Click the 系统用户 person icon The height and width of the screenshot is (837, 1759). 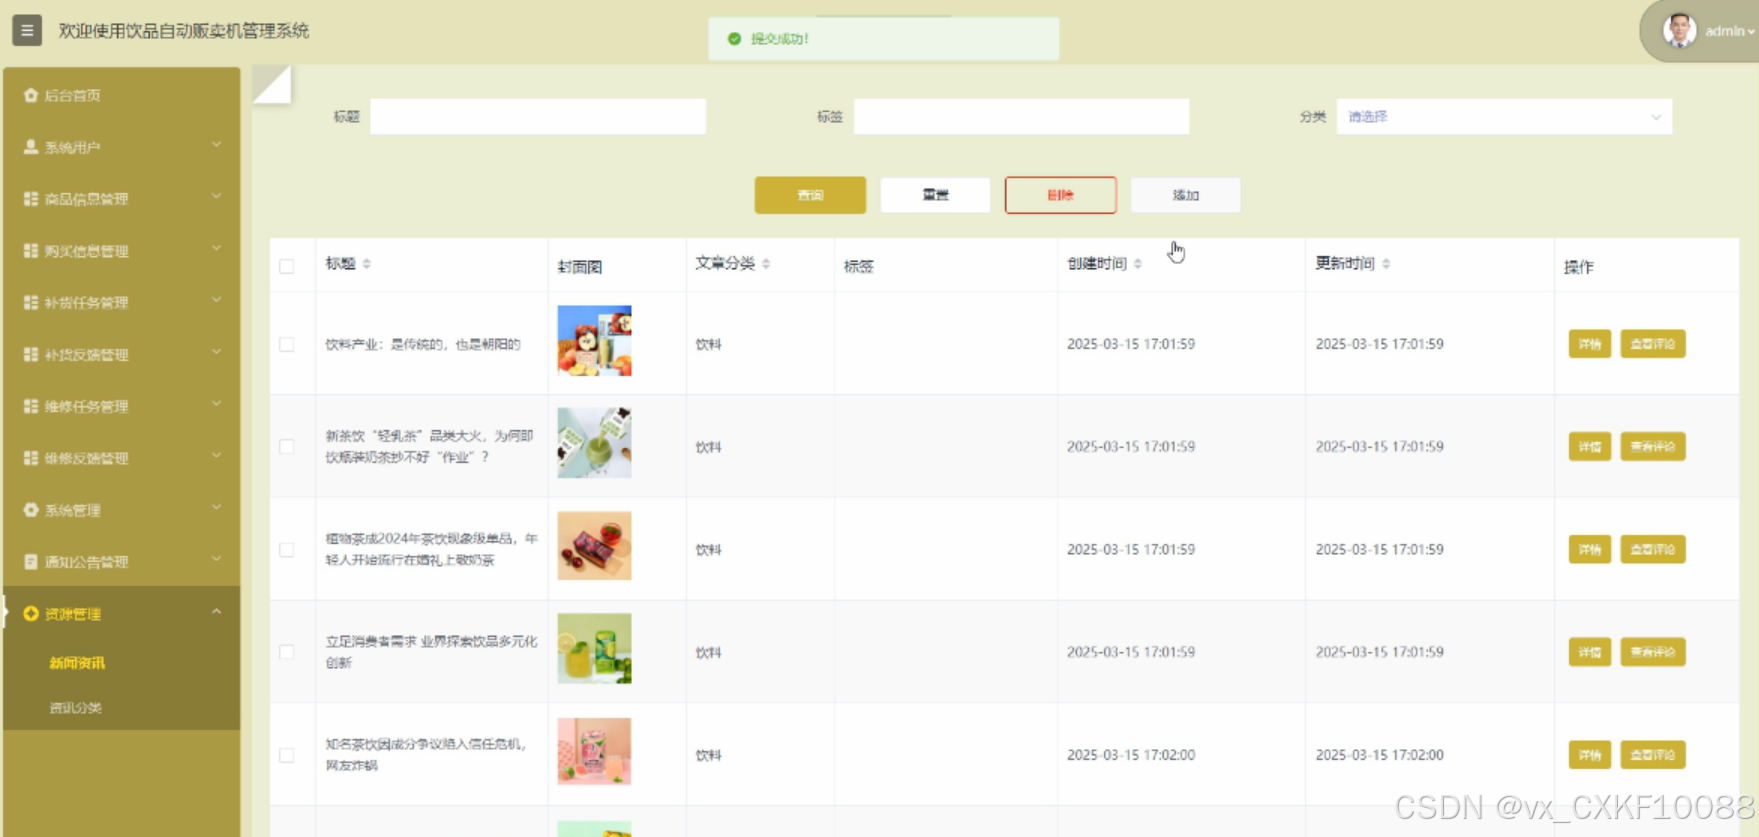pos(31,147)
